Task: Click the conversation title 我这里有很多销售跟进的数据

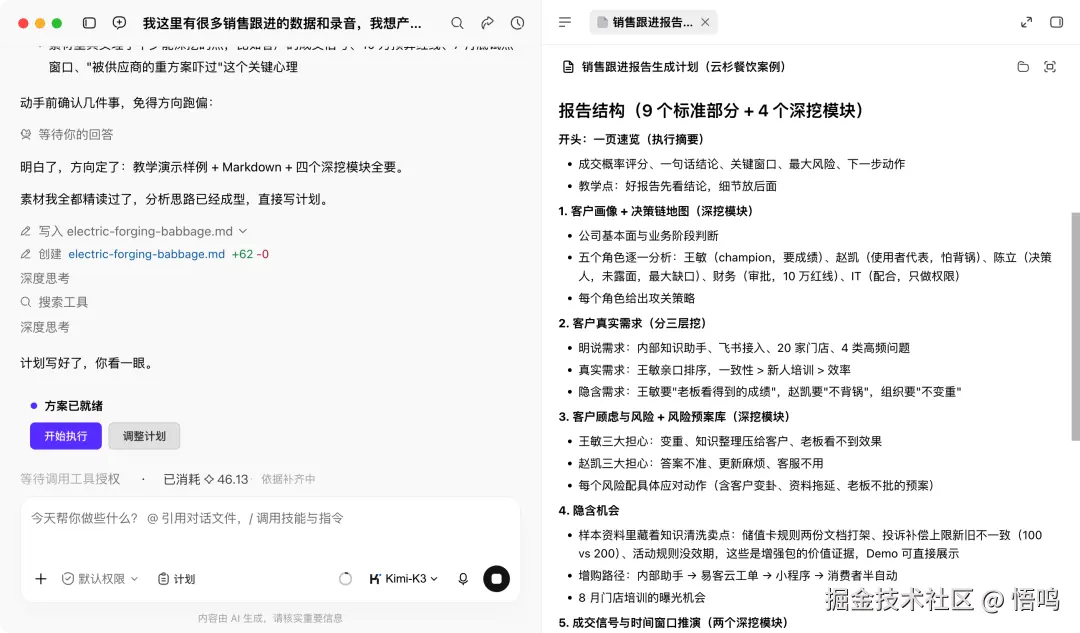Action: tap(282, 23)
